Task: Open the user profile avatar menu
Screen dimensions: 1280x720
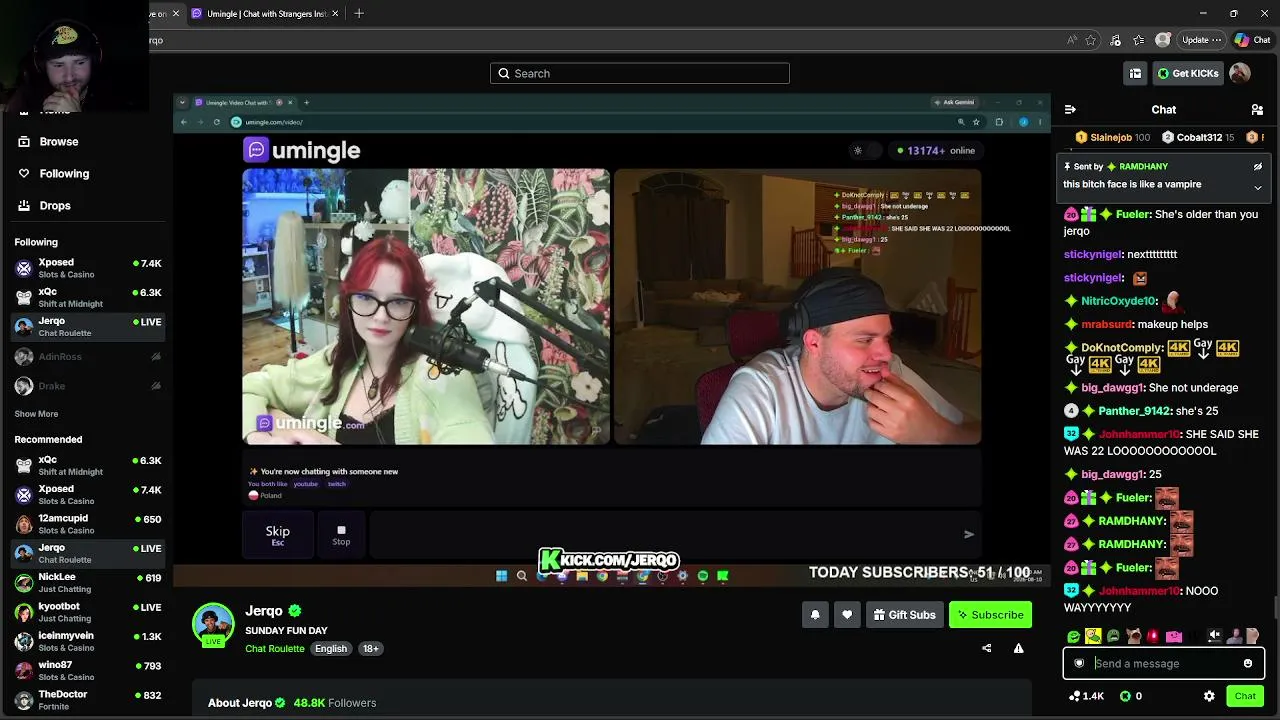Action: coord(1240,73)
